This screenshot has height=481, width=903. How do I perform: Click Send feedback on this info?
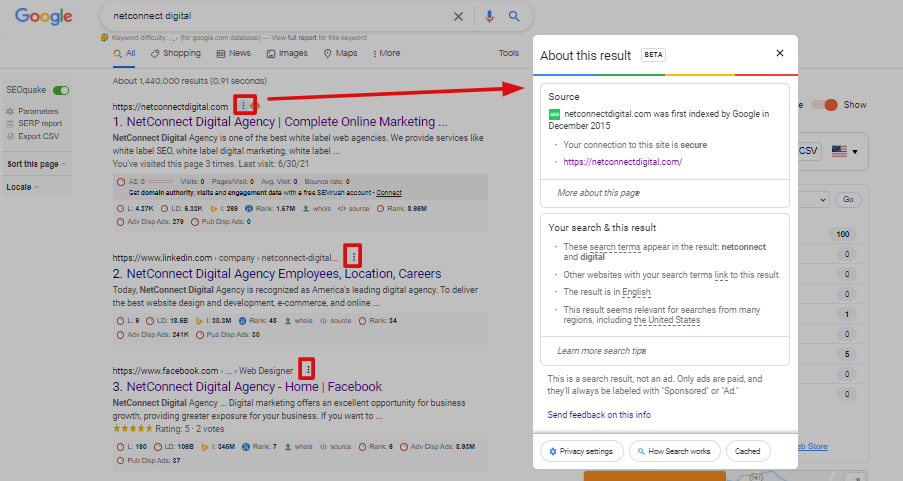click(599, 415)
